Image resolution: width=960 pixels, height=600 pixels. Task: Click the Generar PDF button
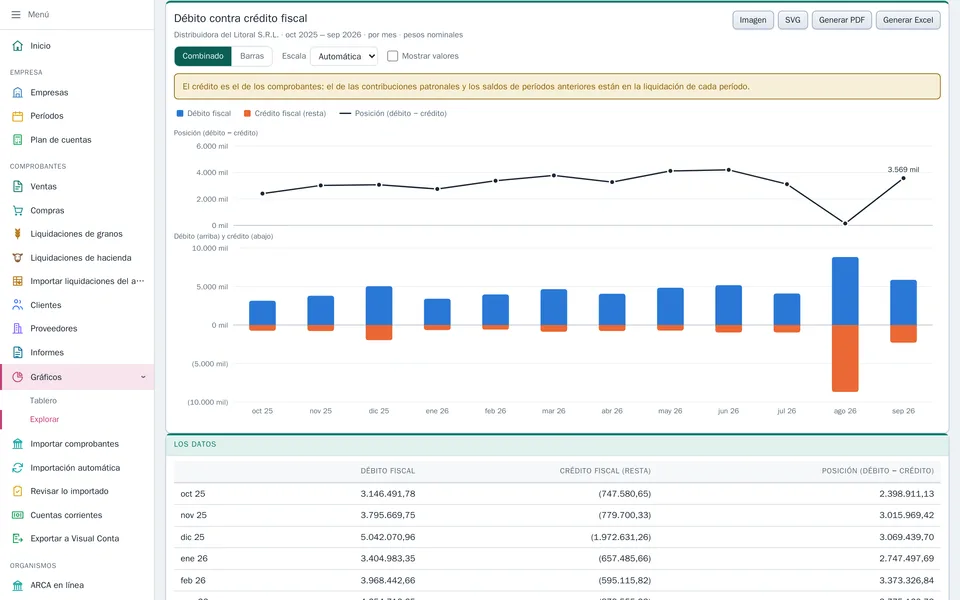pos(842,20)
